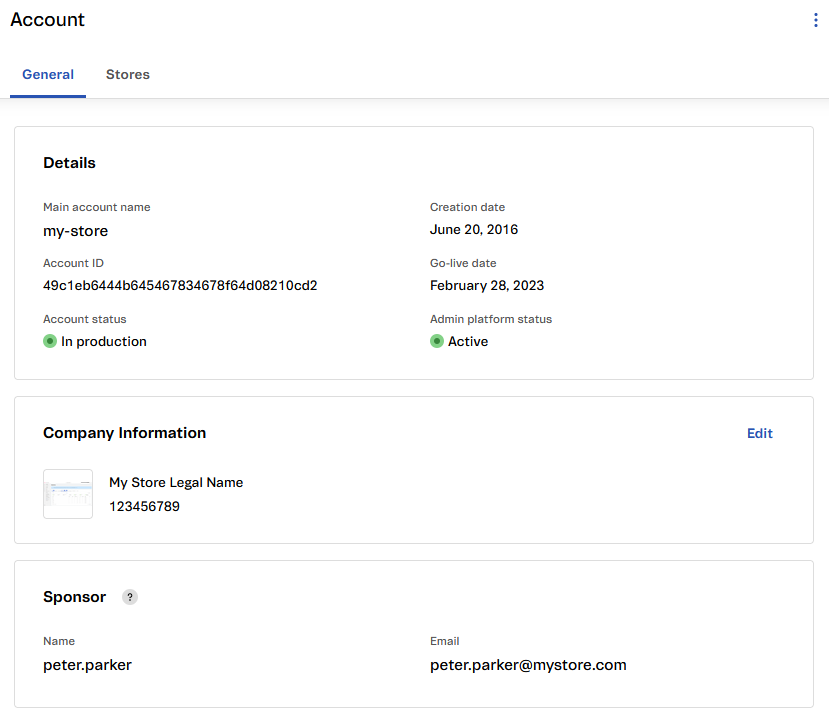
Task: Click the My Store Legal Name text
Action: 176,482
